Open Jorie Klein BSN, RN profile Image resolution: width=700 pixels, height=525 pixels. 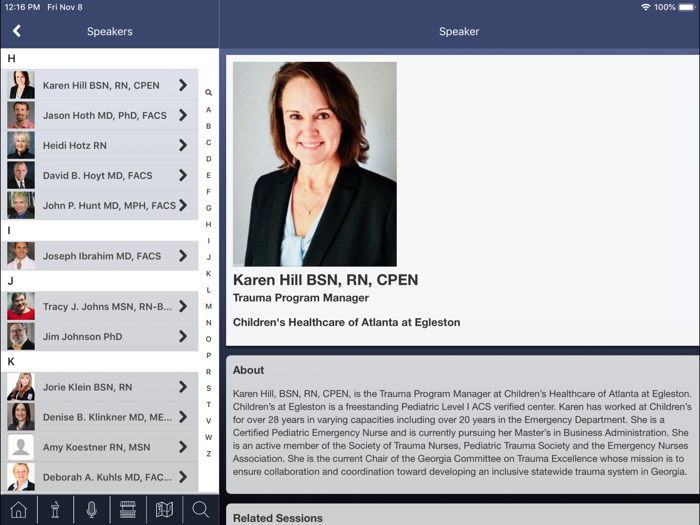pyautogui.click(x=87, y=387)
